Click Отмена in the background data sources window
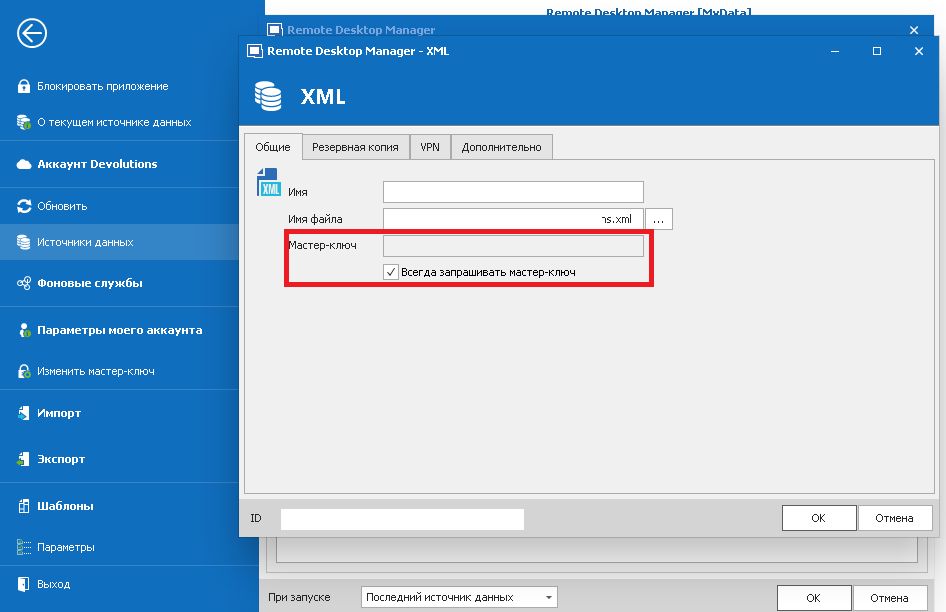The image size is (946, 612). click(x=889, y=598)
